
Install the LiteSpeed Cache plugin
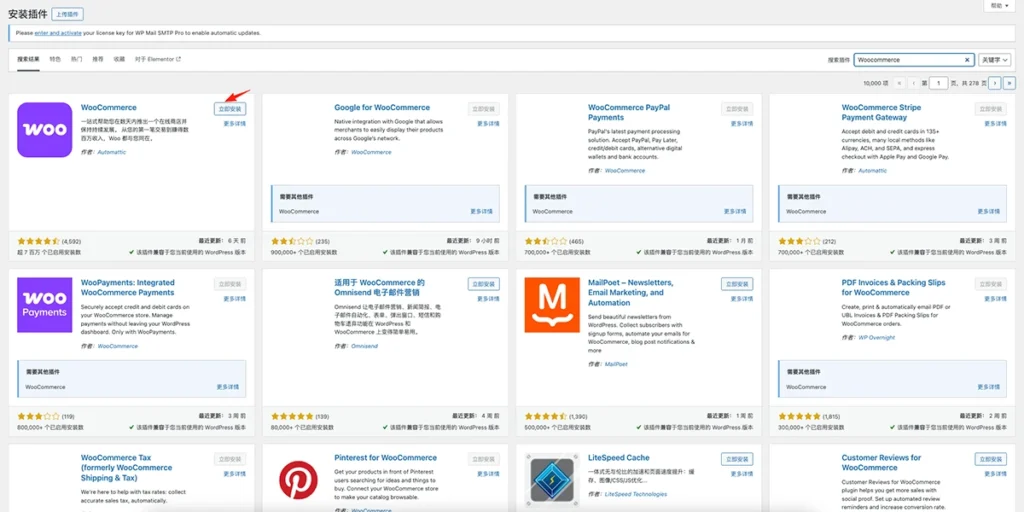(737, 459)
